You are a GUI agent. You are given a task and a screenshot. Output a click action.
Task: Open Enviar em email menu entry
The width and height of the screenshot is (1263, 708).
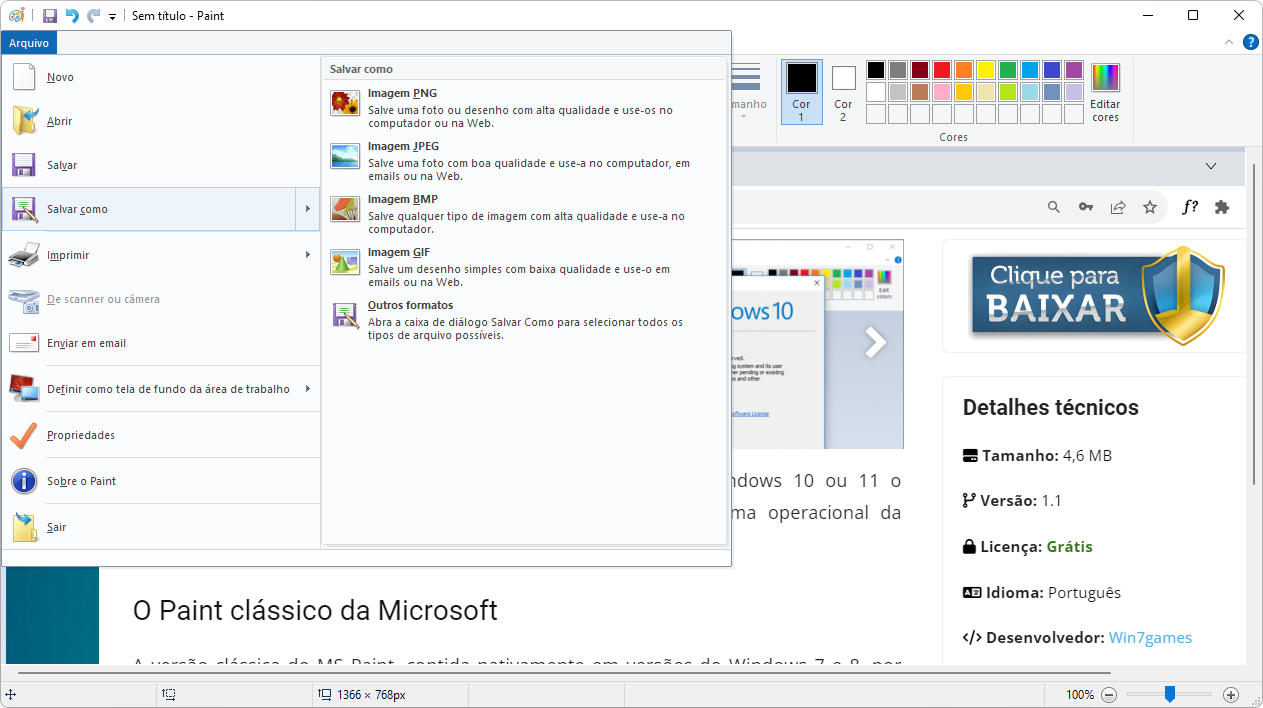click(161, 343)
